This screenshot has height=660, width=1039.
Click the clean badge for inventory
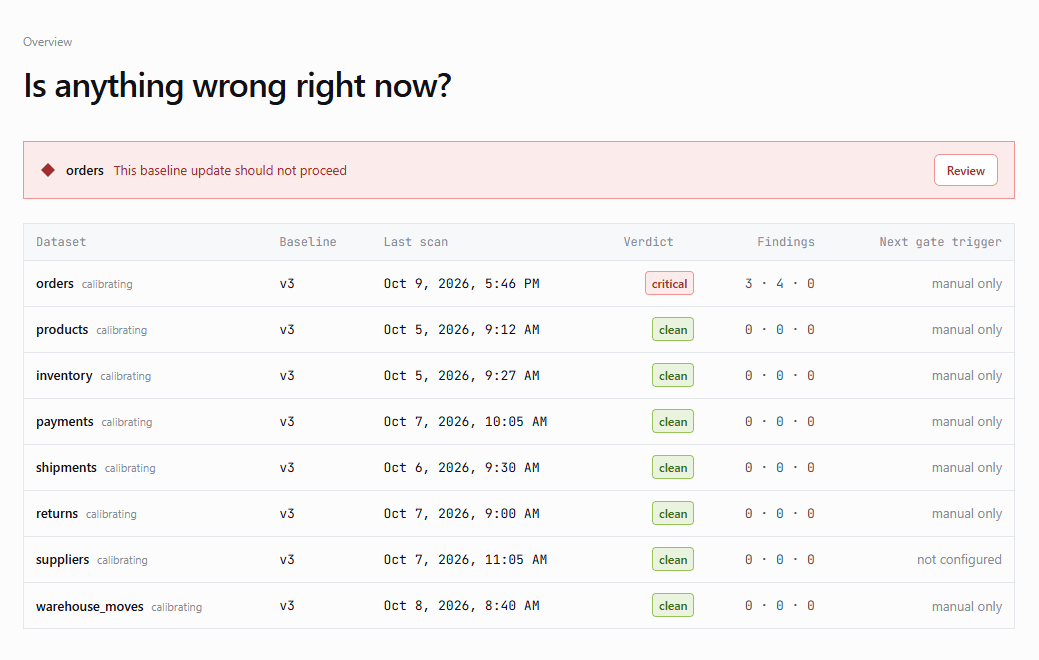(x=673, y=376)
